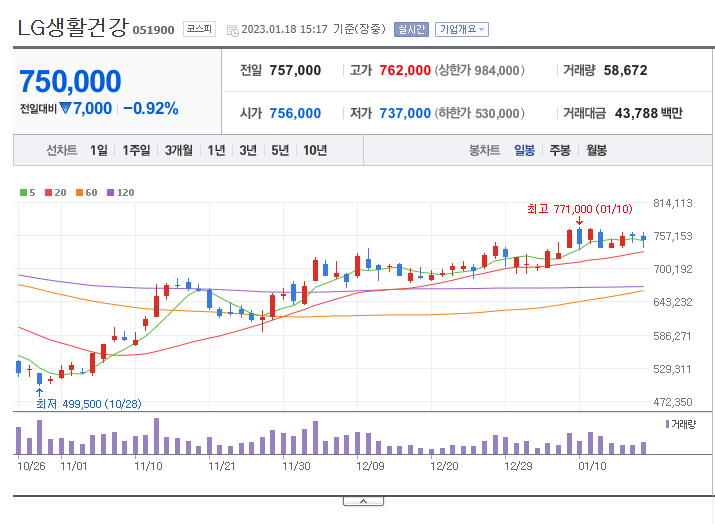Click the 최고 771,000 (01/10) annotation
Viewport: 715px width, 524px height.
pyautogui.click(x=580, y=209)
